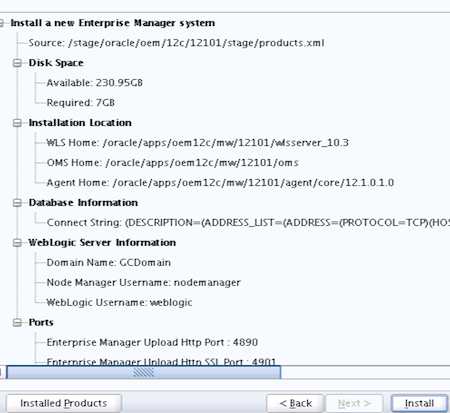This screenshot has height=413, width=450.
Task: Select the Ports heading label
Action: click(41, 323)
